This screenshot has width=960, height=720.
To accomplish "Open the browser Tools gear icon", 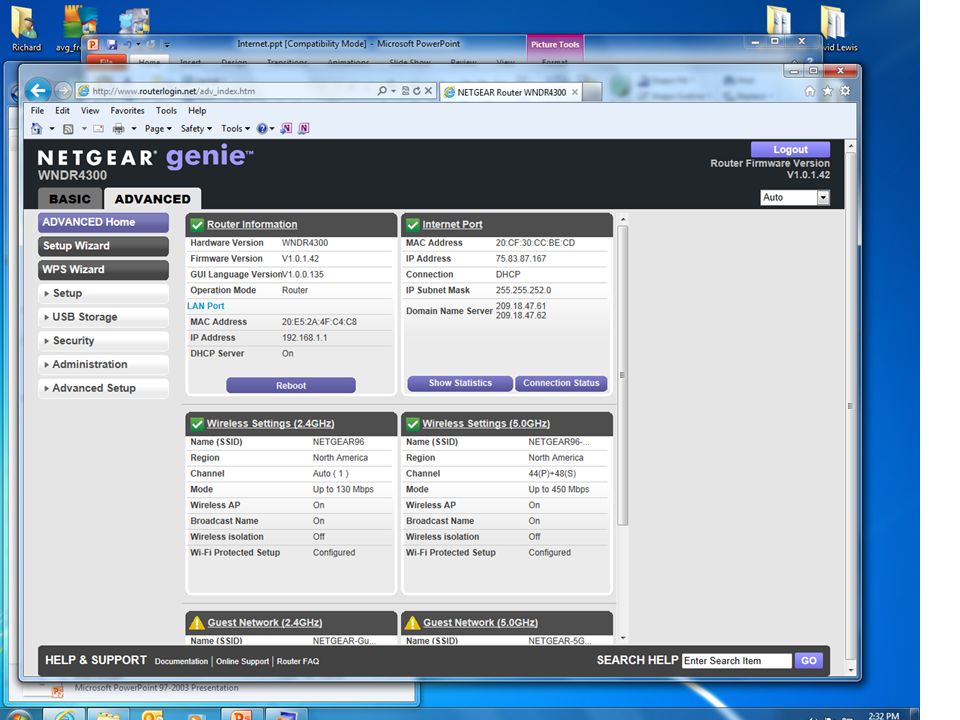I will click(846, 91).
